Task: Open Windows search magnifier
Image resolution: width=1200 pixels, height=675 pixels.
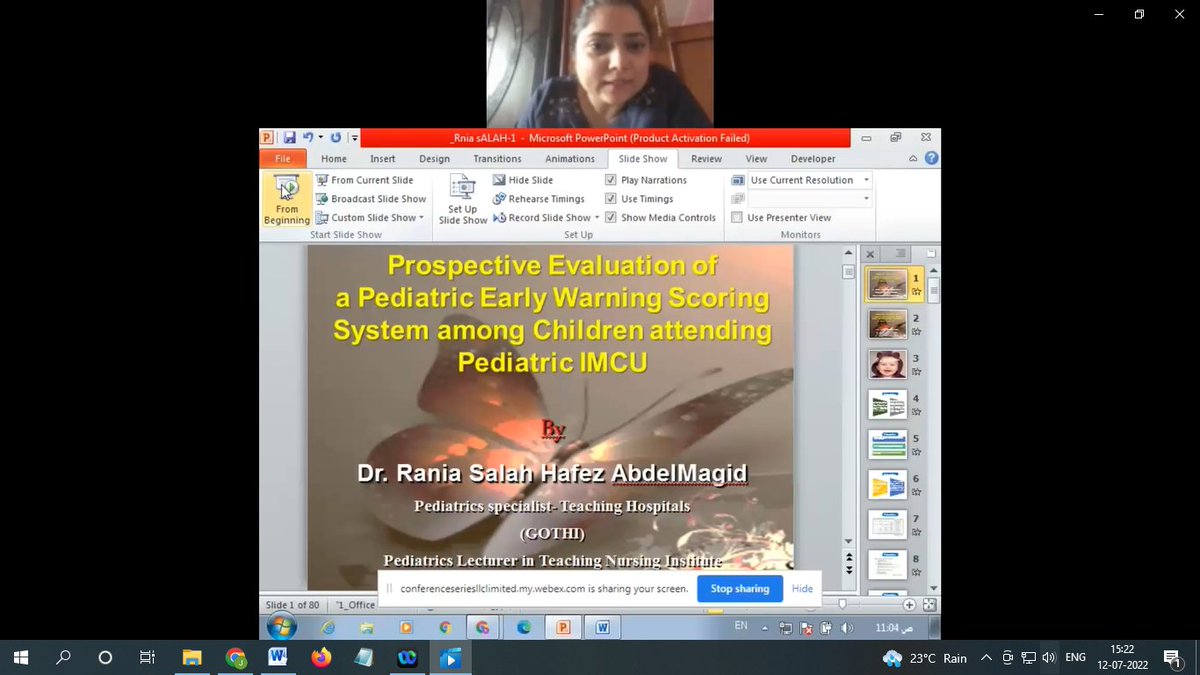Action: pos(63,658)
